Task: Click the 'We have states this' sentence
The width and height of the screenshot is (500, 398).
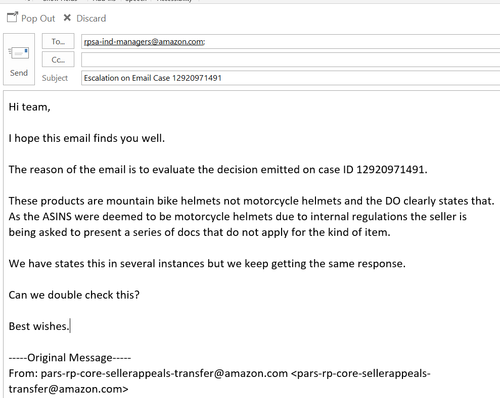Action: tap(207, 263)
